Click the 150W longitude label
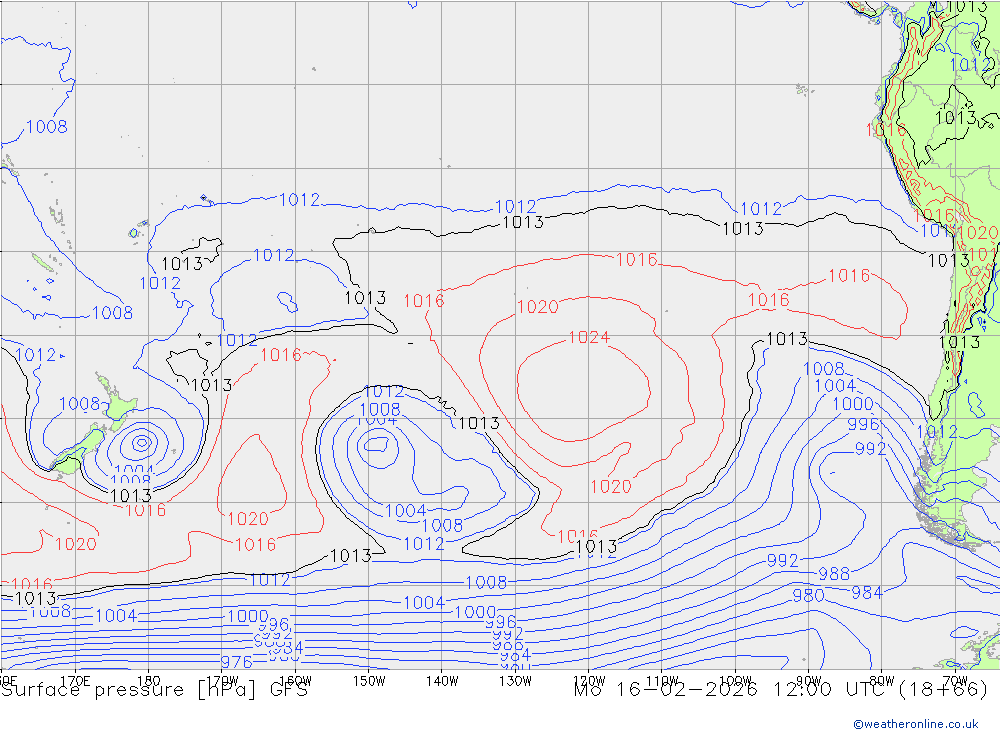 click(369, 681)
